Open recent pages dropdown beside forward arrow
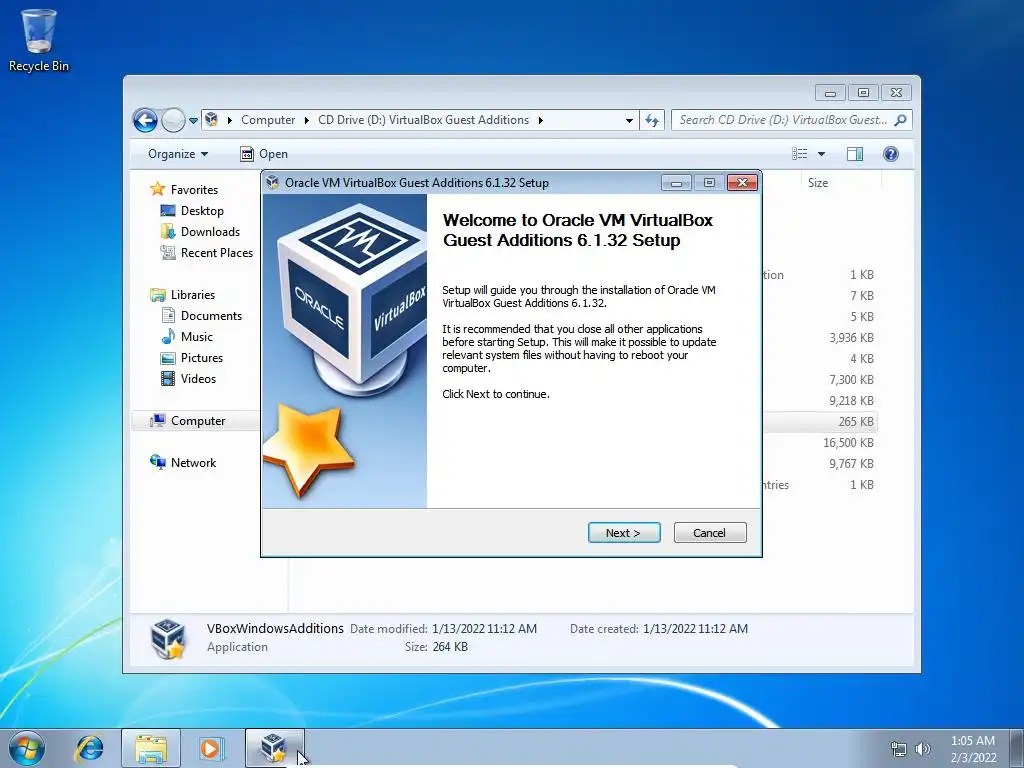 [x=193, y=121]
